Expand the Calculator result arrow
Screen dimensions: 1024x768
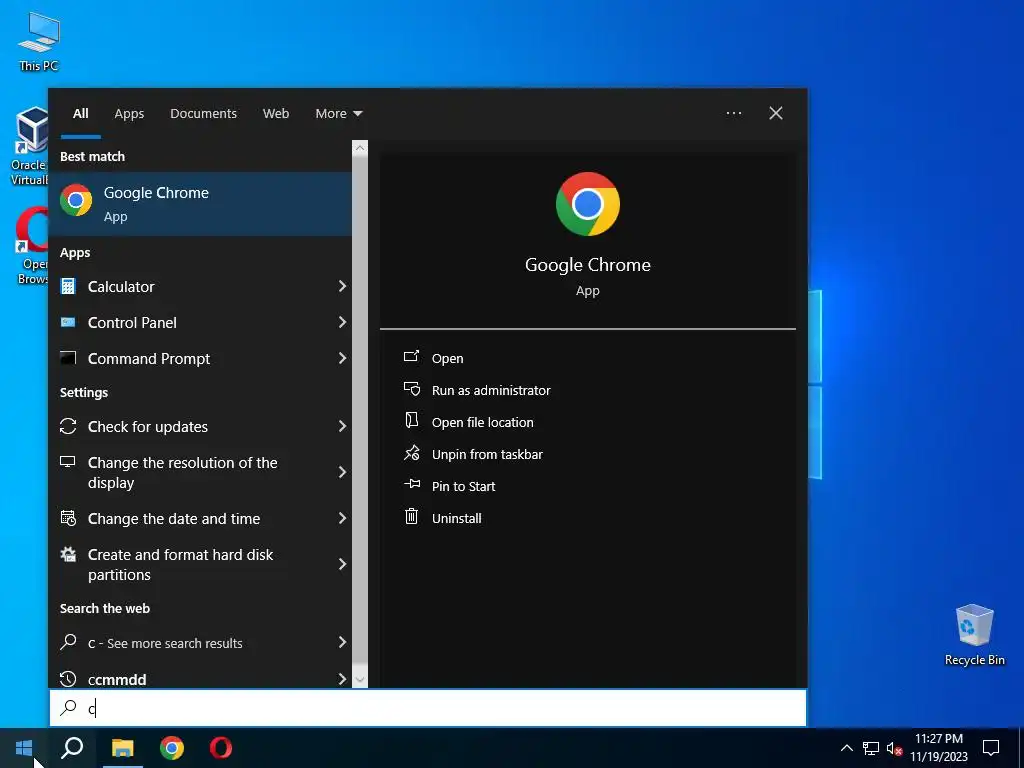click(342, 286)
